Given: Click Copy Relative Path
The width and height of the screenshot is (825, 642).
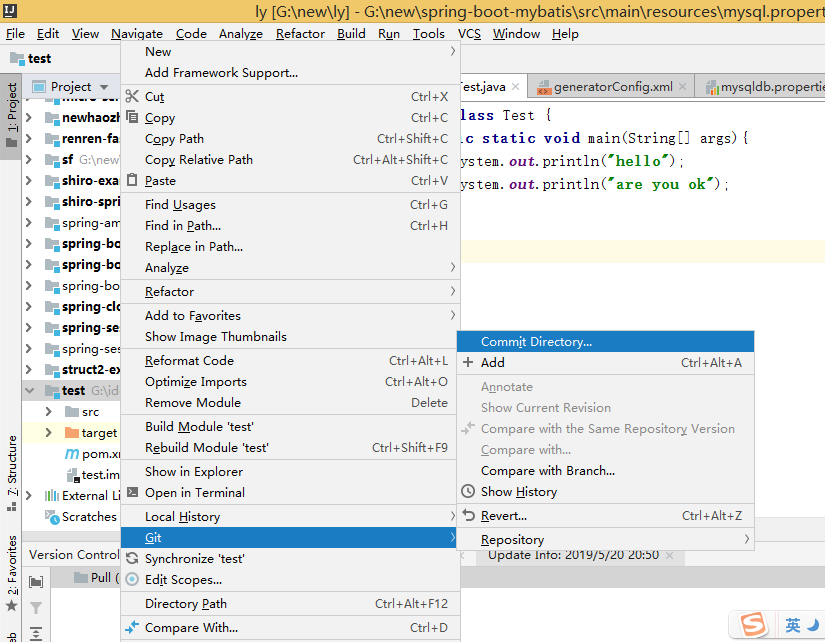Looking at the screenshot, I should [290, 159].
